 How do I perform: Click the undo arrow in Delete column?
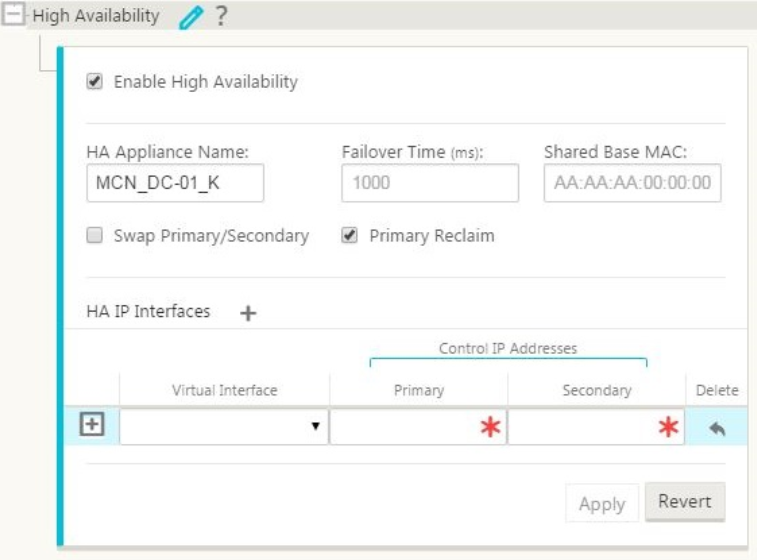[x=717, y=428]
